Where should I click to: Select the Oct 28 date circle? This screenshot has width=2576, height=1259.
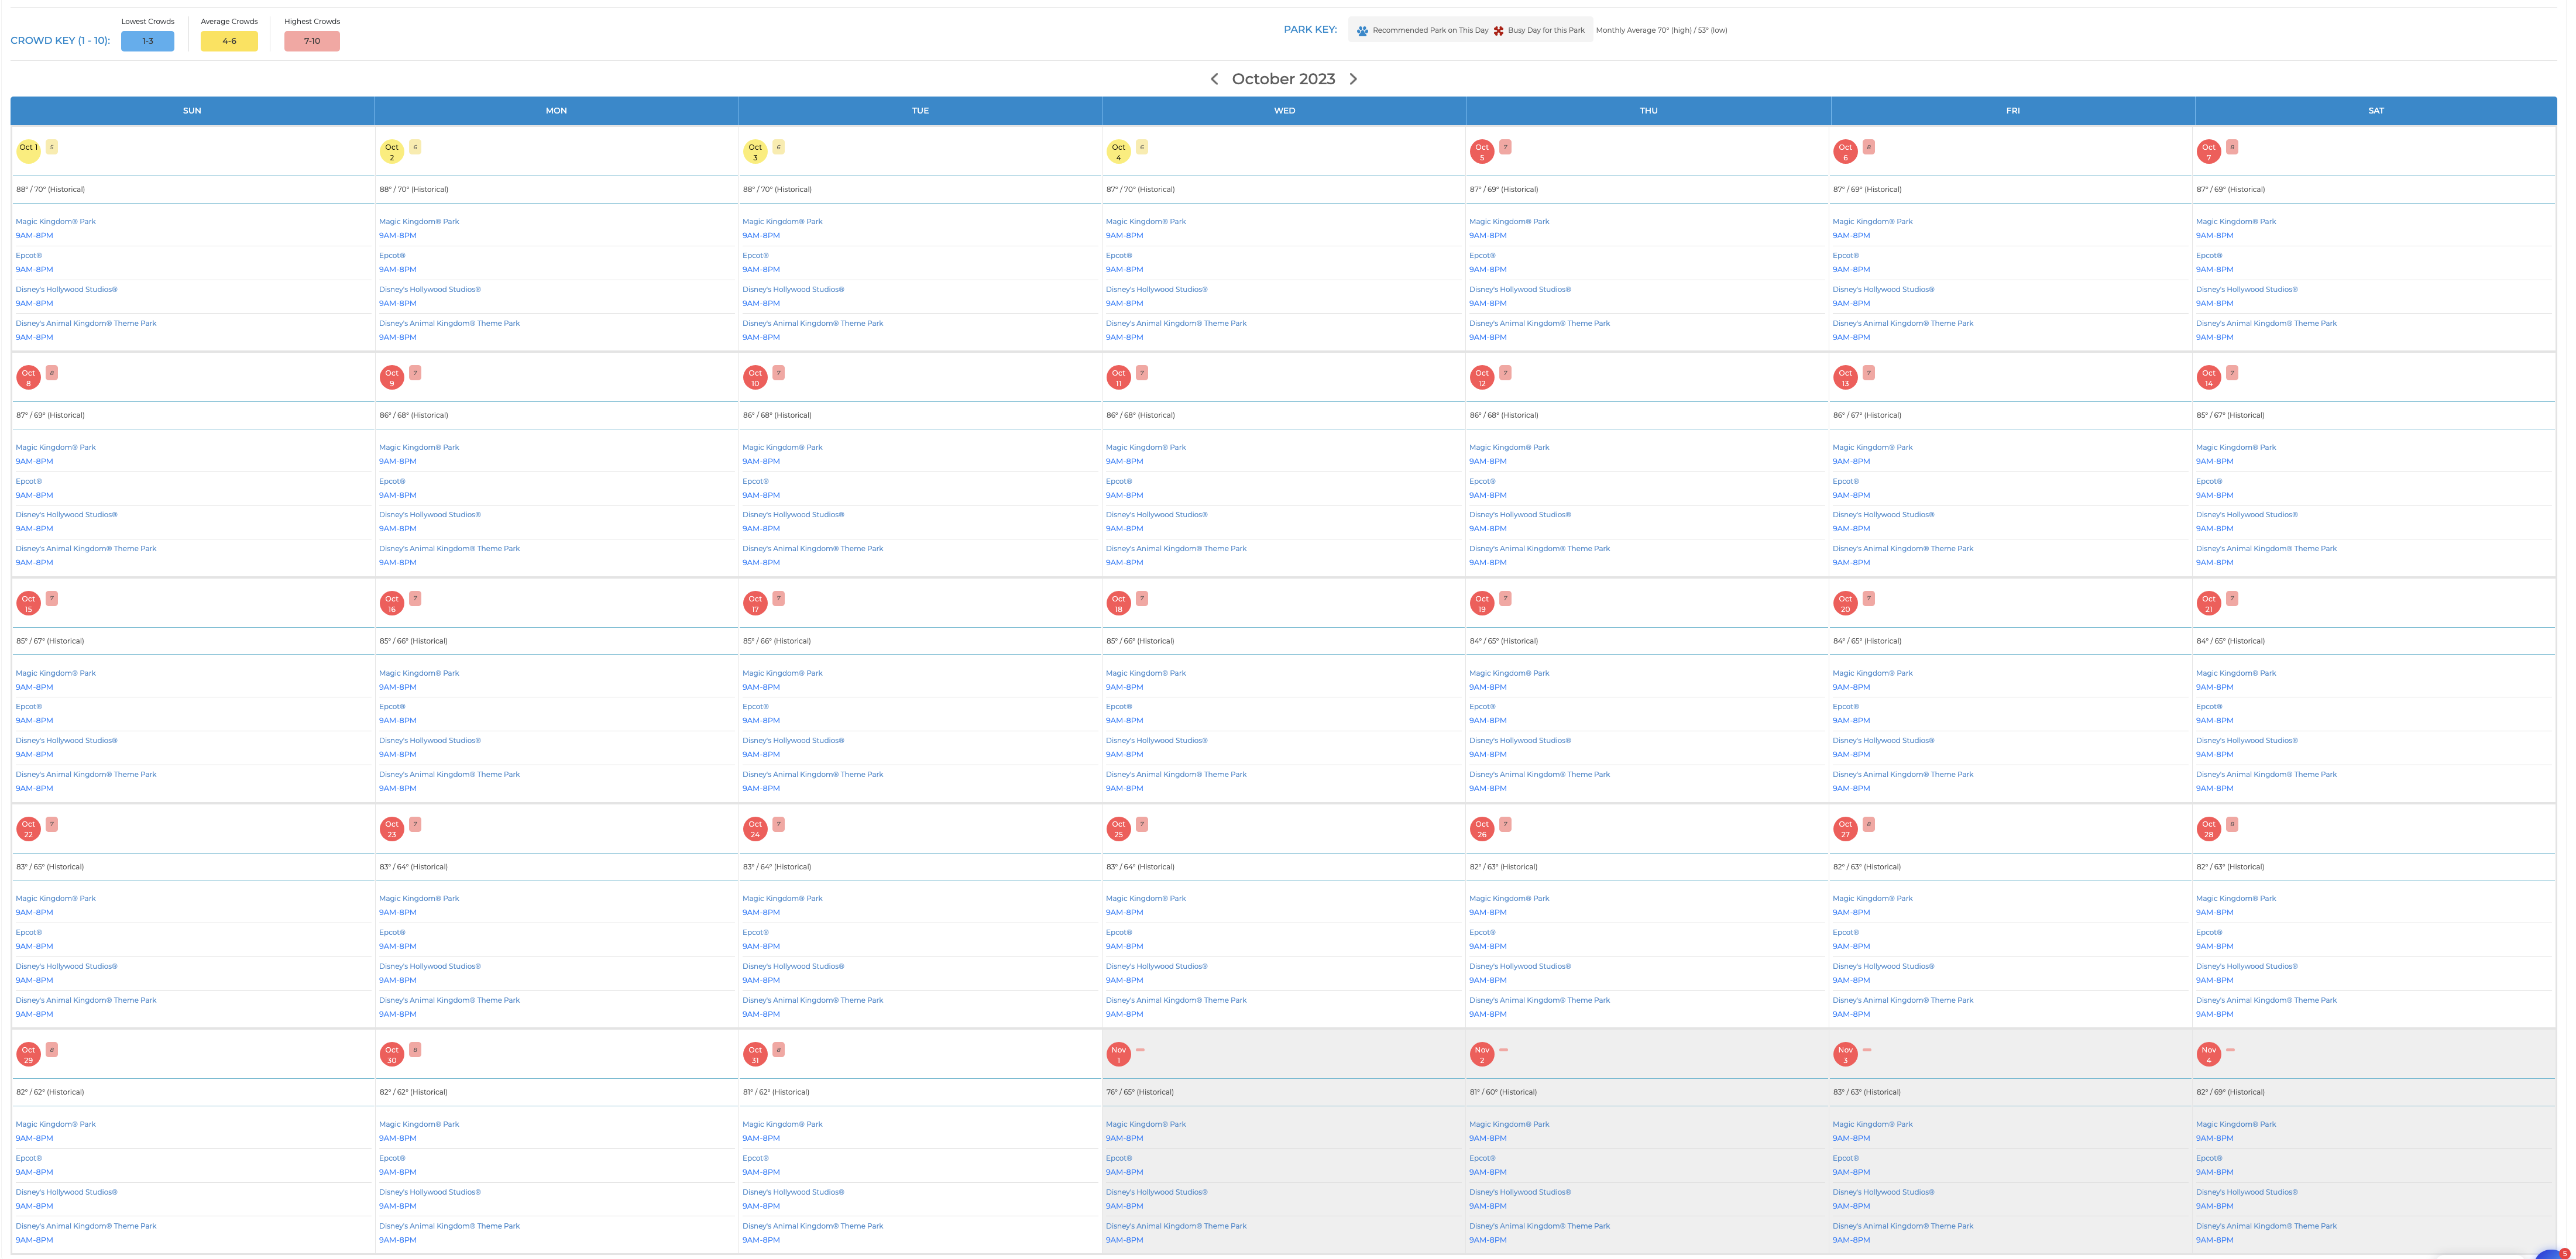coord(2209,829)
